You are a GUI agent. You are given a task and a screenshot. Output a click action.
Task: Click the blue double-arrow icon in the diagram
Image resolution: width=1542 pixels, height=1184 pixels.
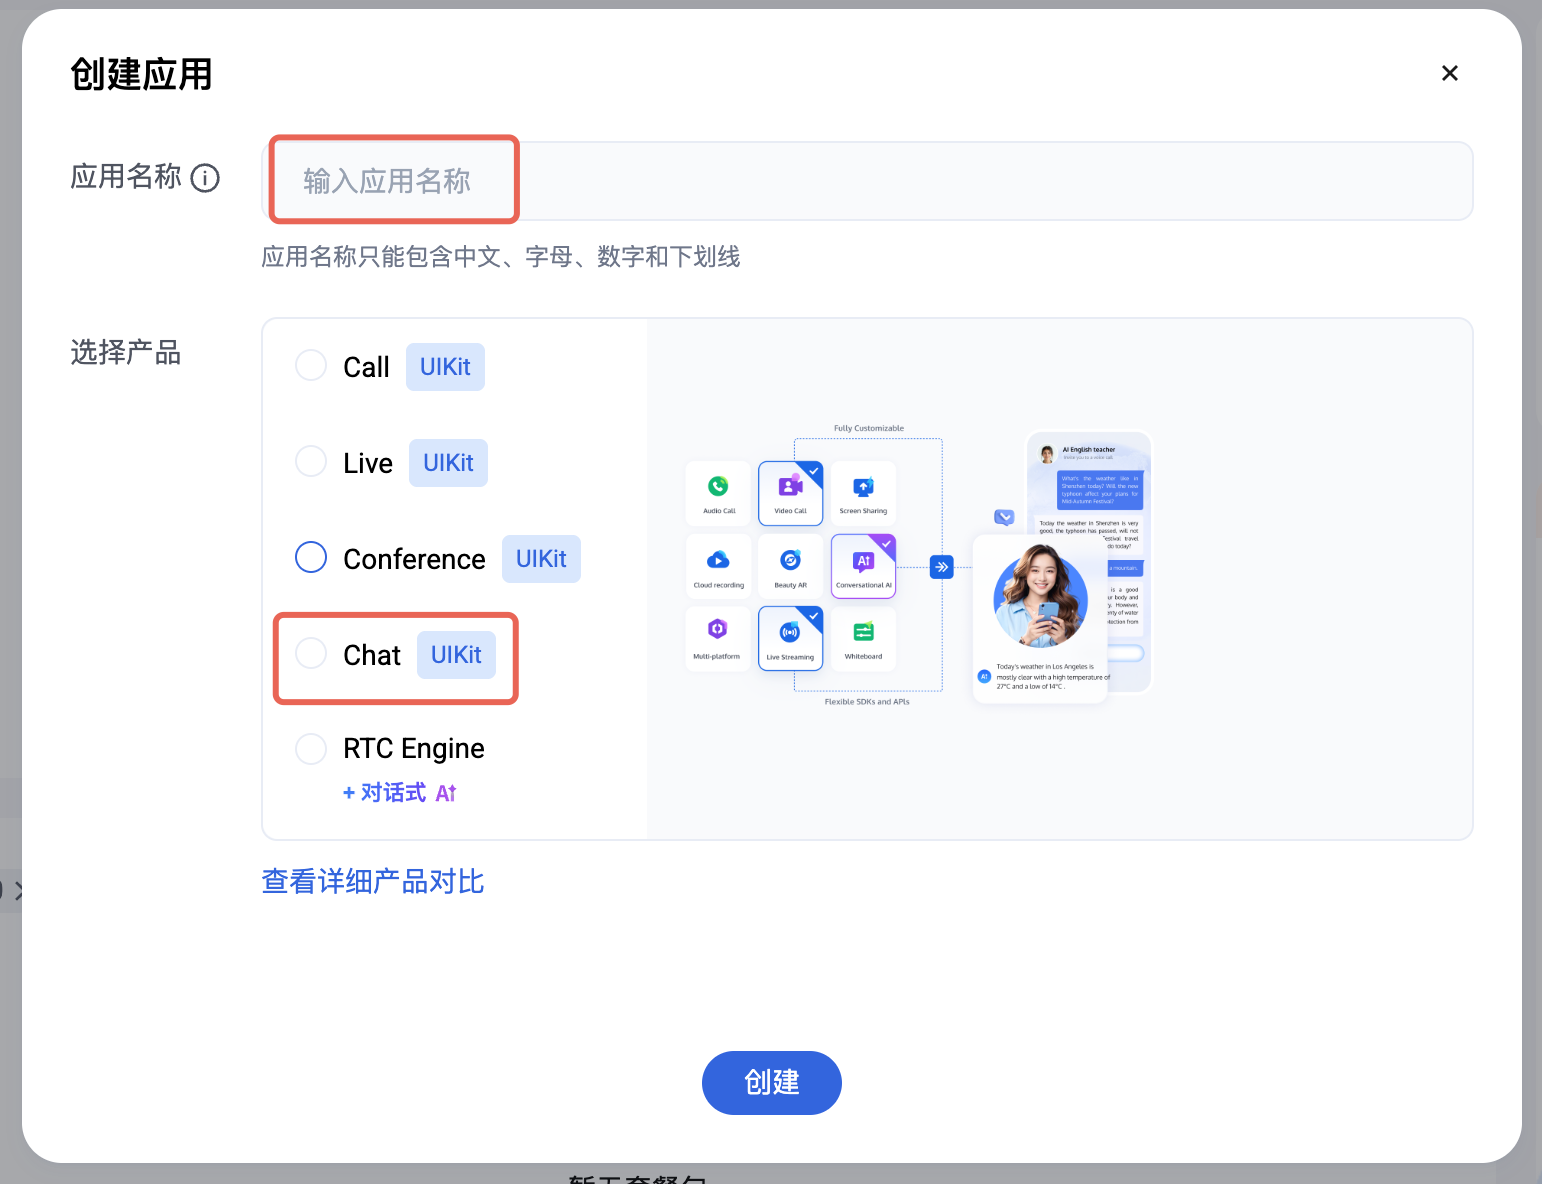[942, 567]
